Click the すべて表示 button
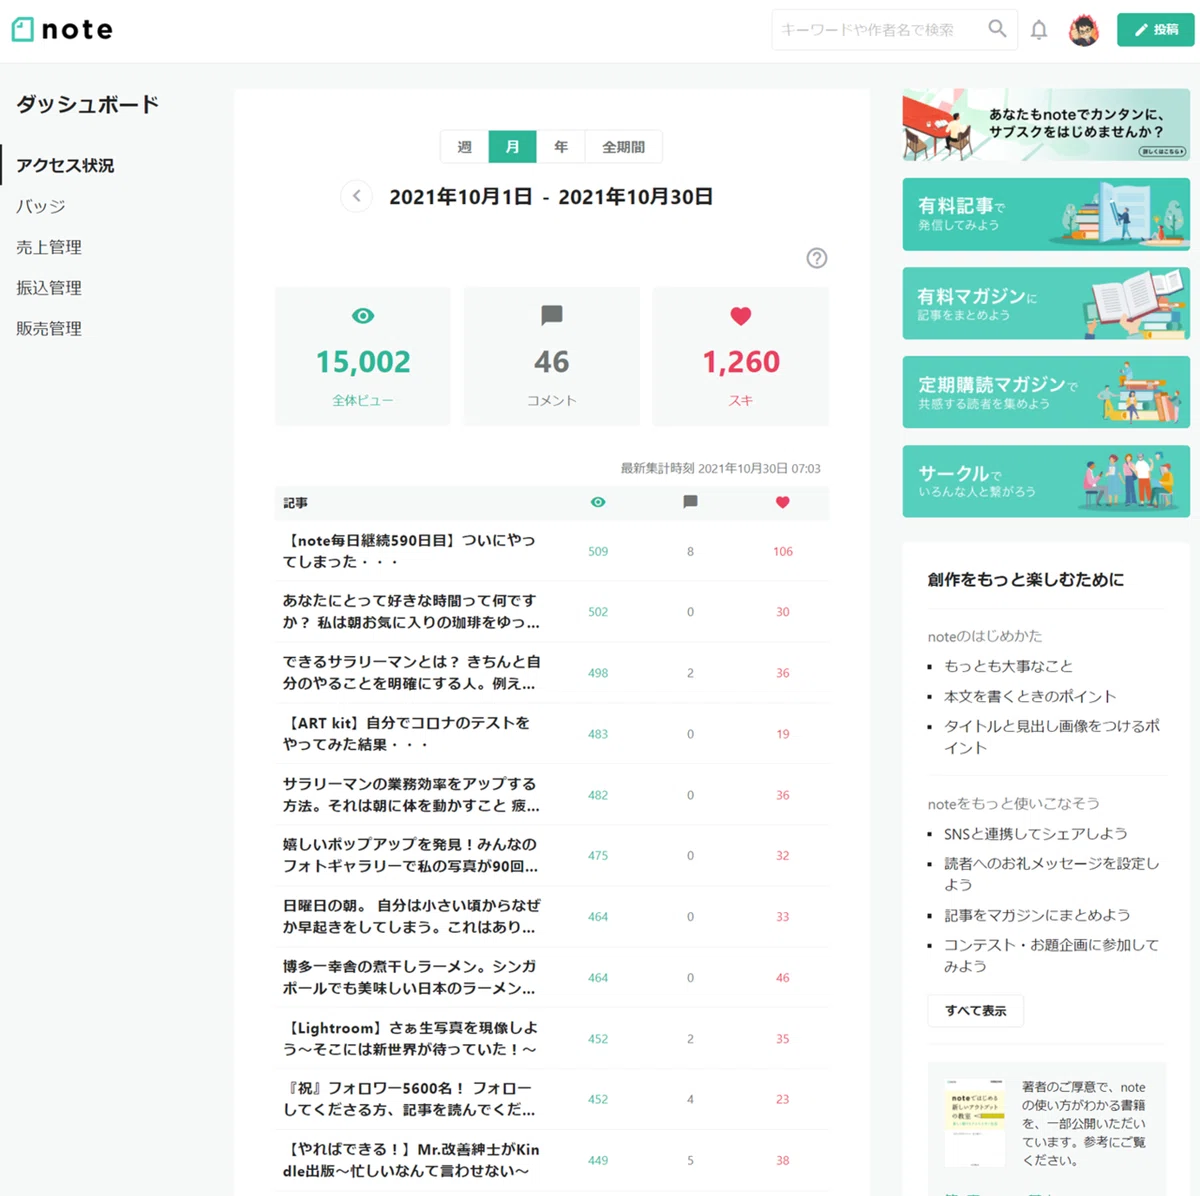Screen dimensions: 1200x1196 coord(976,1010)
